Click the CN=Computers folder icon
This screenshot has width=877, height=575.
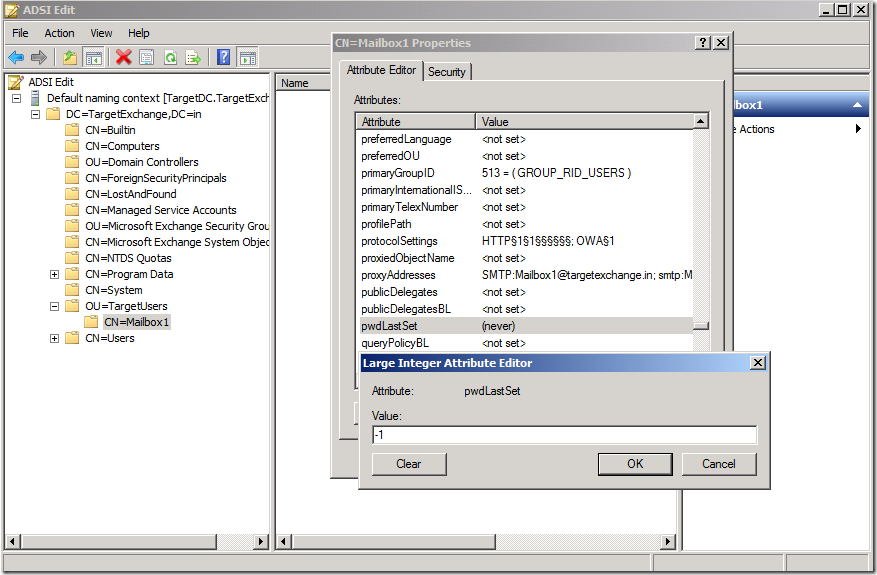pyautogui.click(x=72, y=146)
